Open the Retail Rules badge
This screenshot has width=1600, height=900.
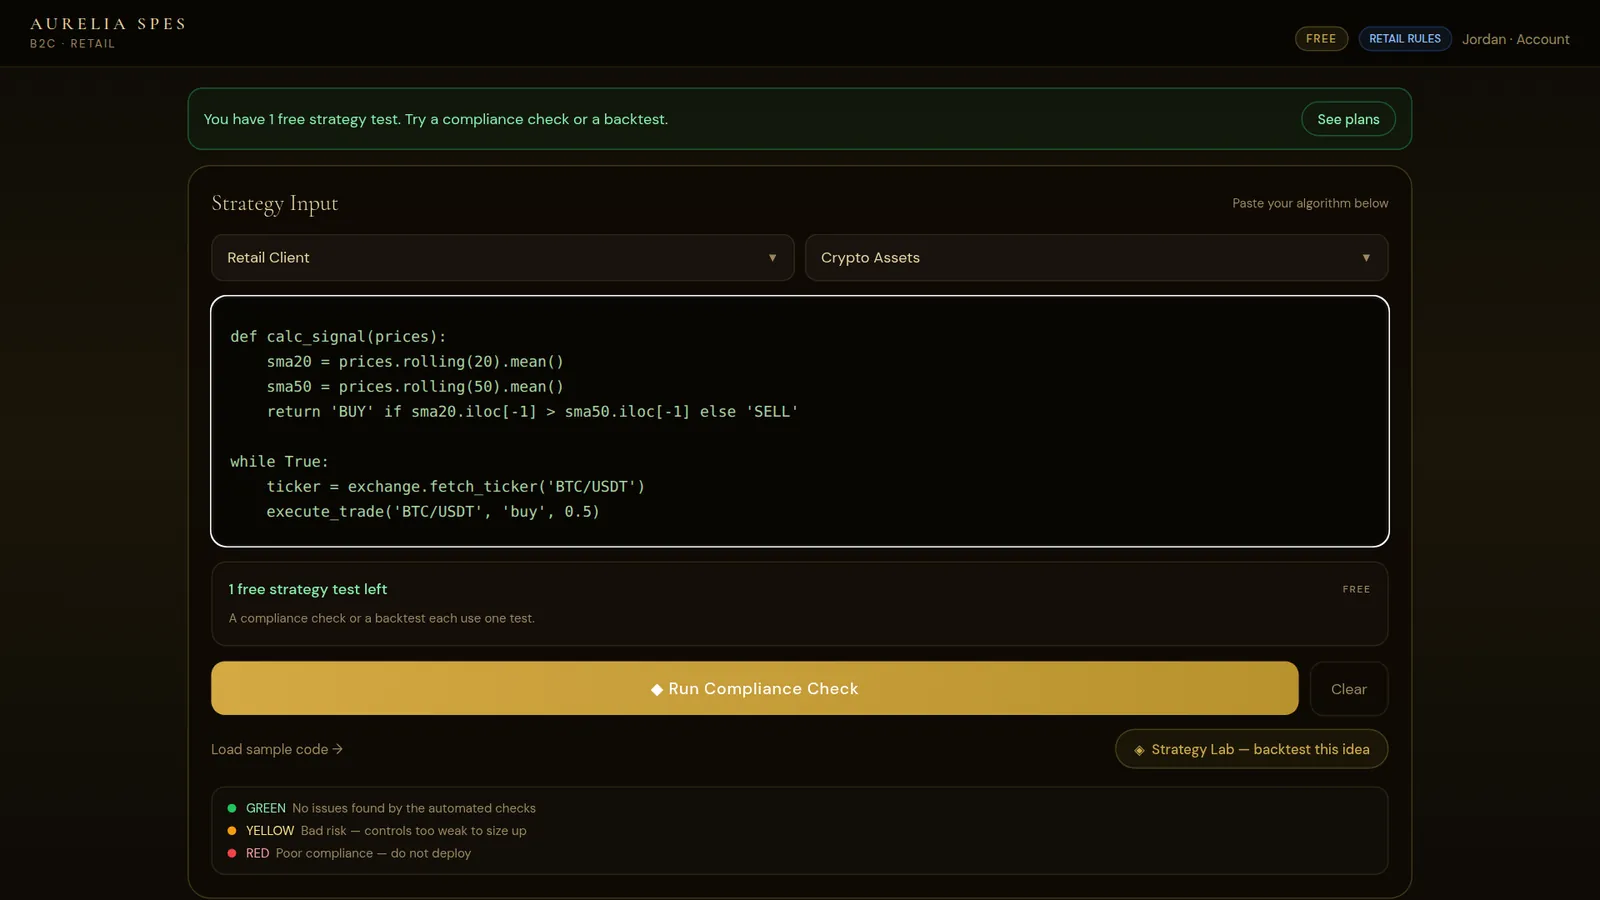click(x=1405, y=39)
